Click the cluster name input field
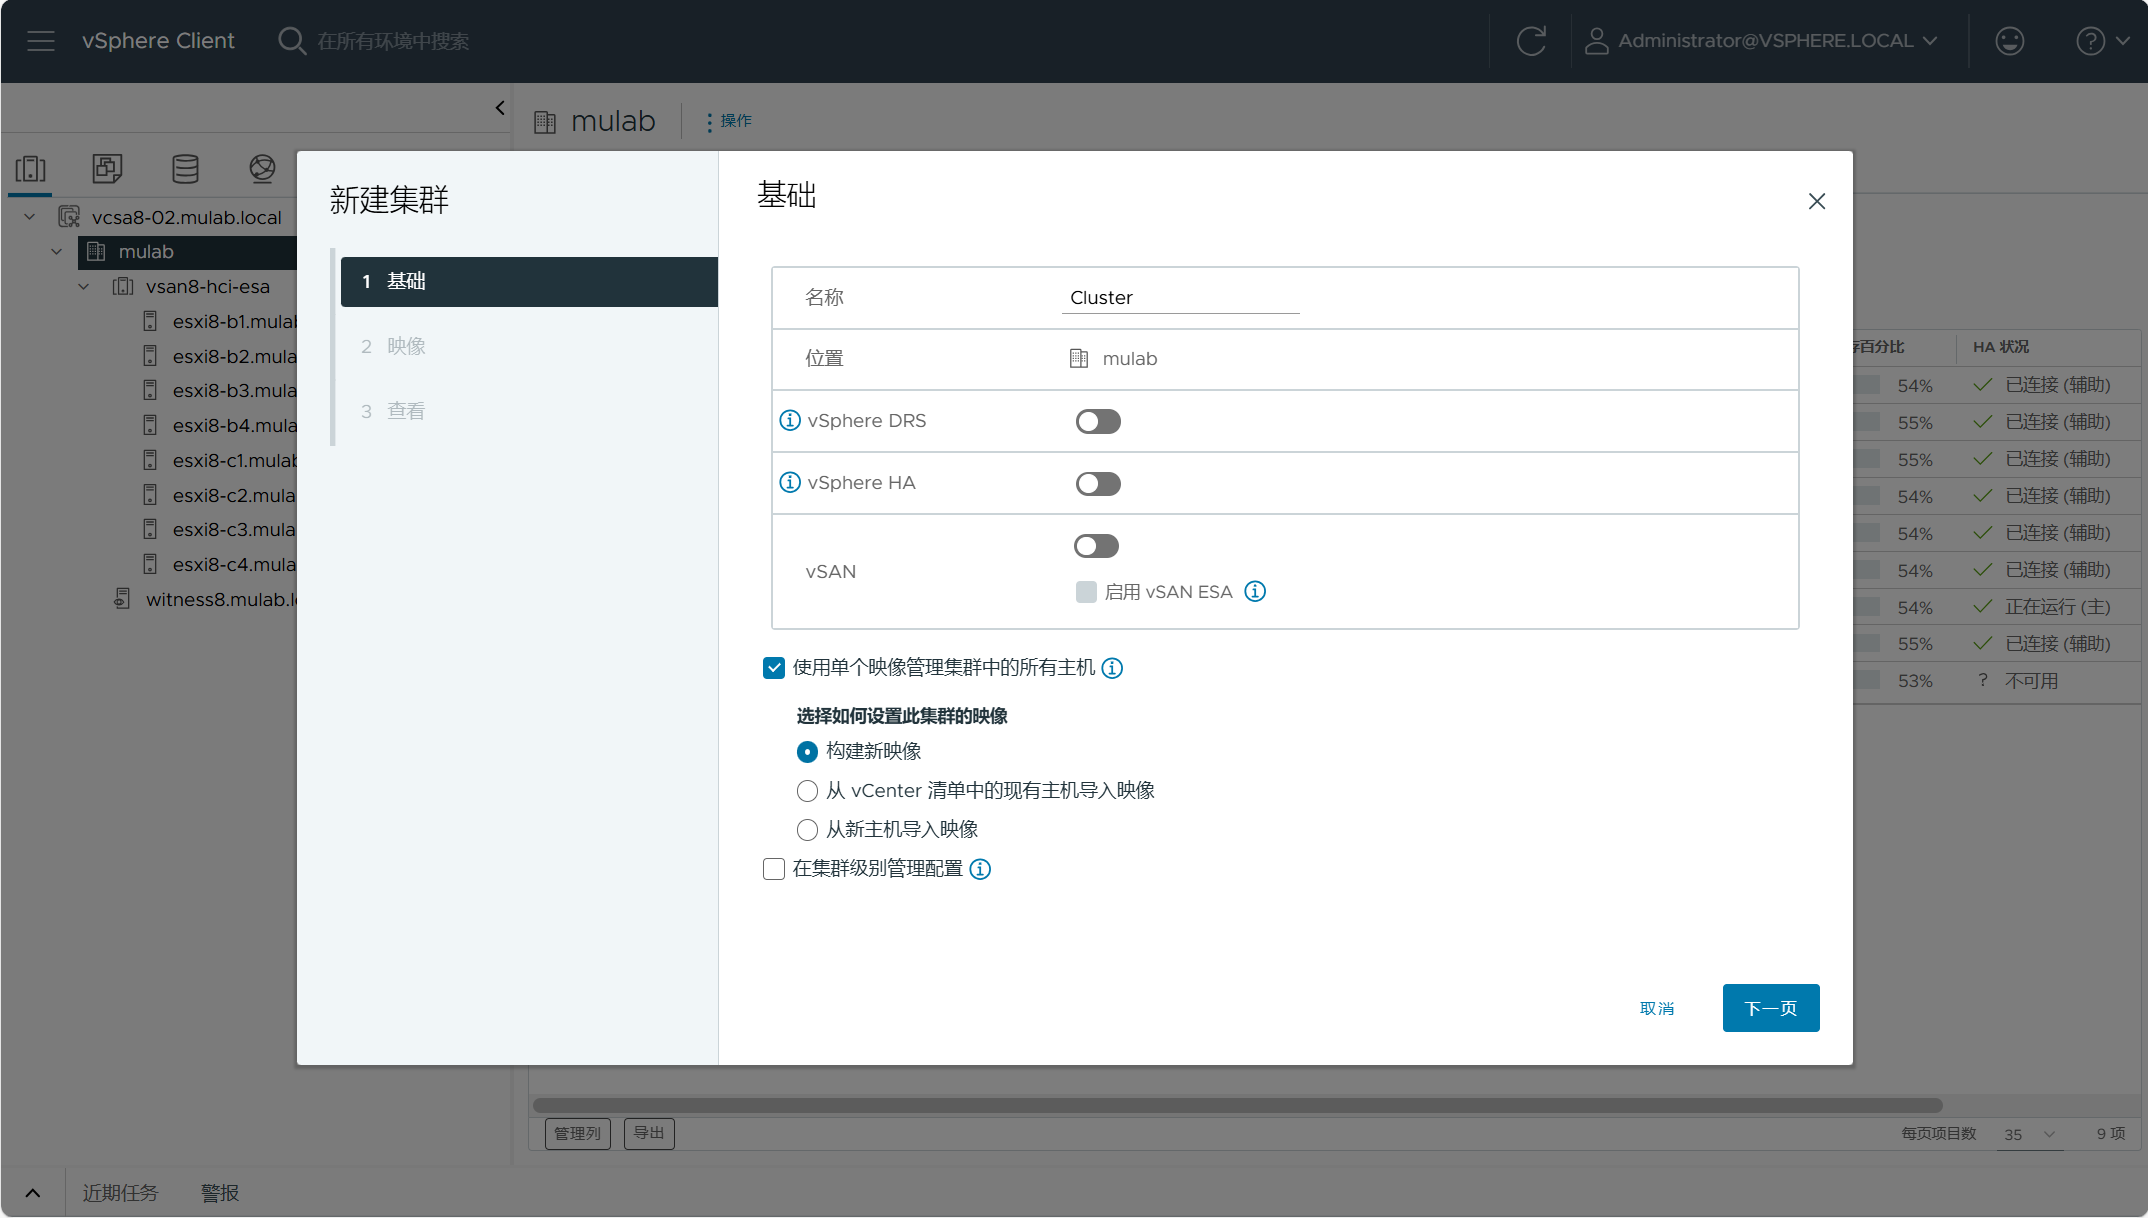Image resolution: width=2148 pixels, height=1218 pixels. point(1180,298)
